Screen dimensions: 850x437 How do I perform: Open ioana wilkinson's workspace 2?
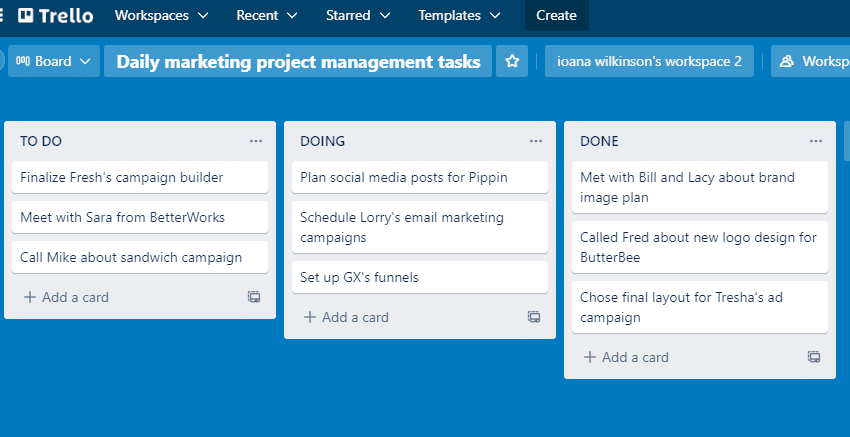649,61
